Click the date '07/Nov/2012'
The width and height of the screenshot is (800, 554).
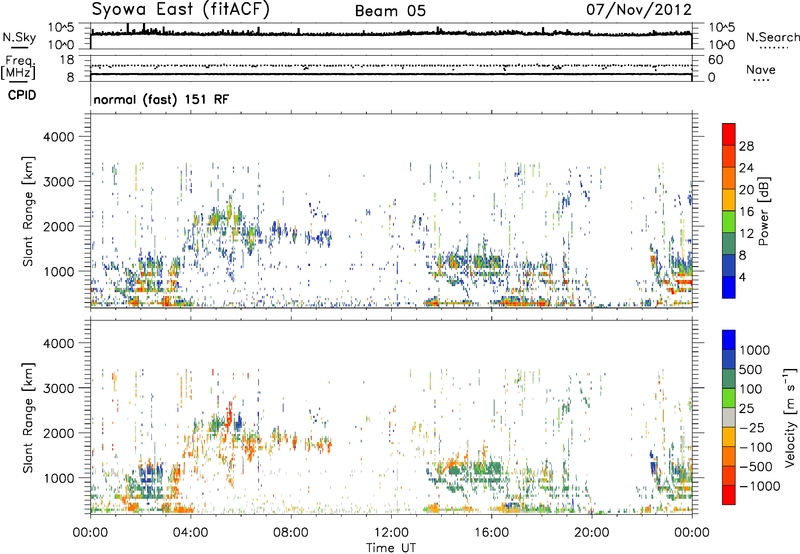639,10
